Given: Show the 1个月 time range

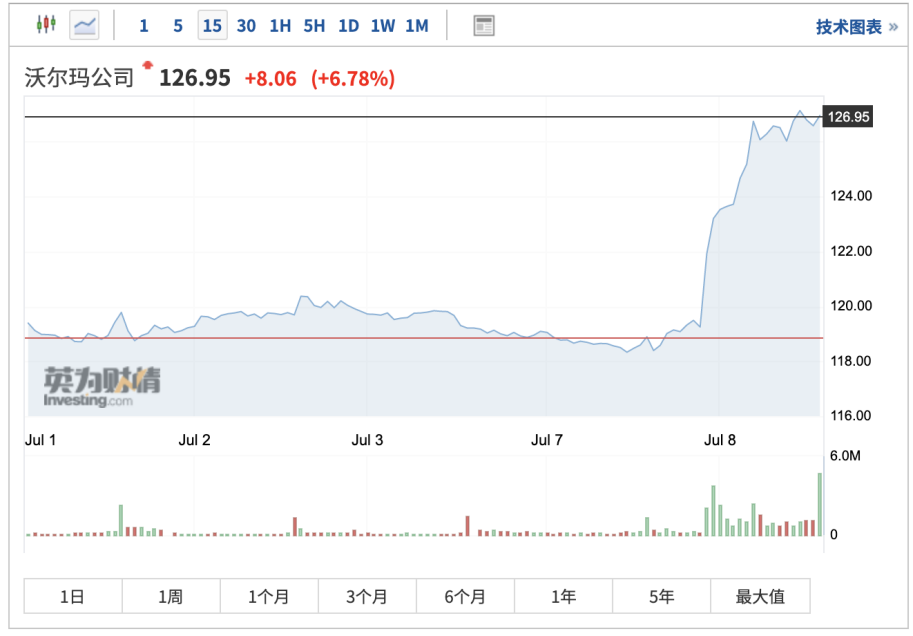Looking at the screenshot, I should (x=269, y=597).
